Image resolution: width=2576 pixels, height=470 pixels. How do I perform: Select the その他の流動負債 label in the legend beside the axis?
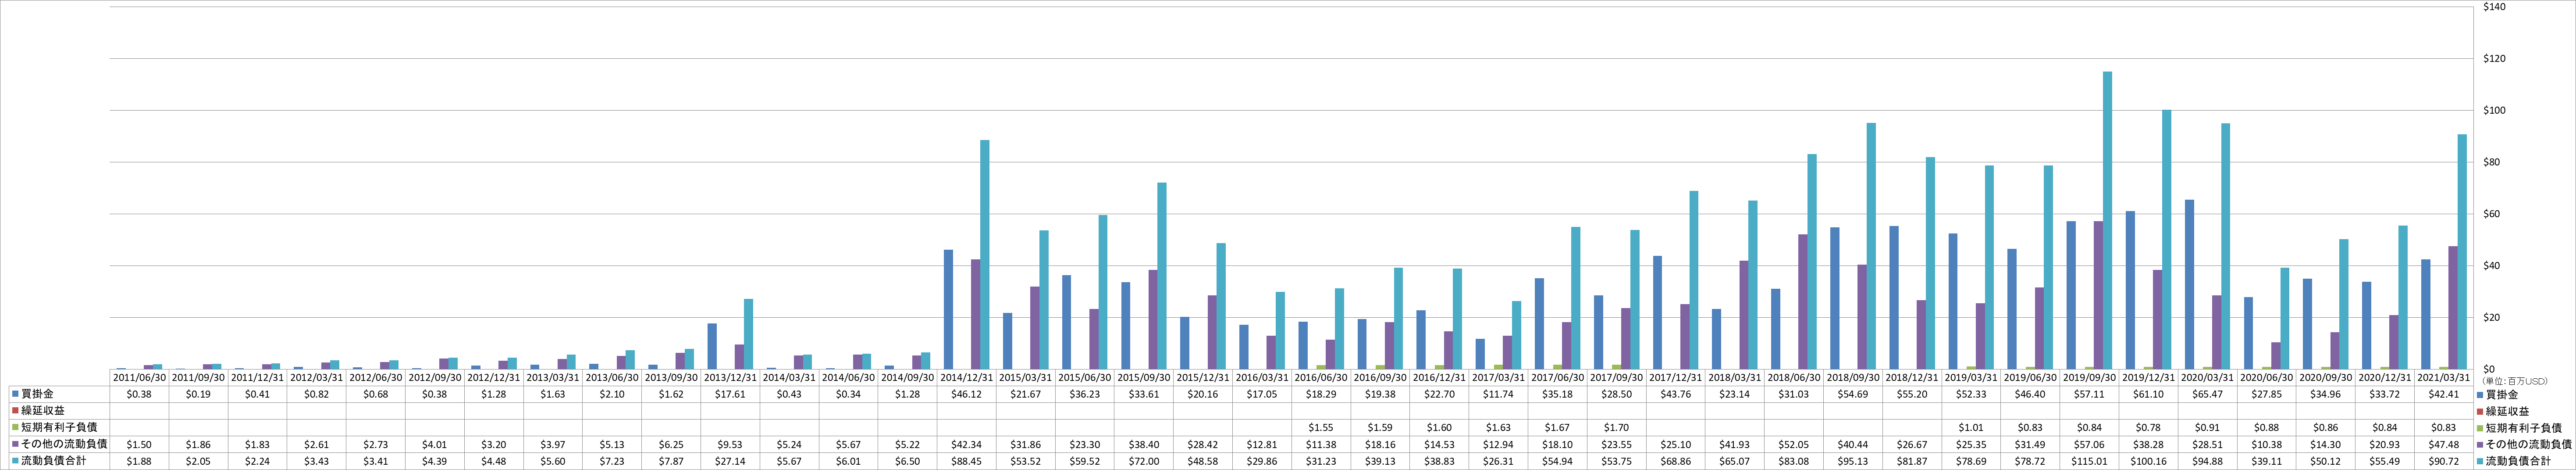(x=2528, y=444)
